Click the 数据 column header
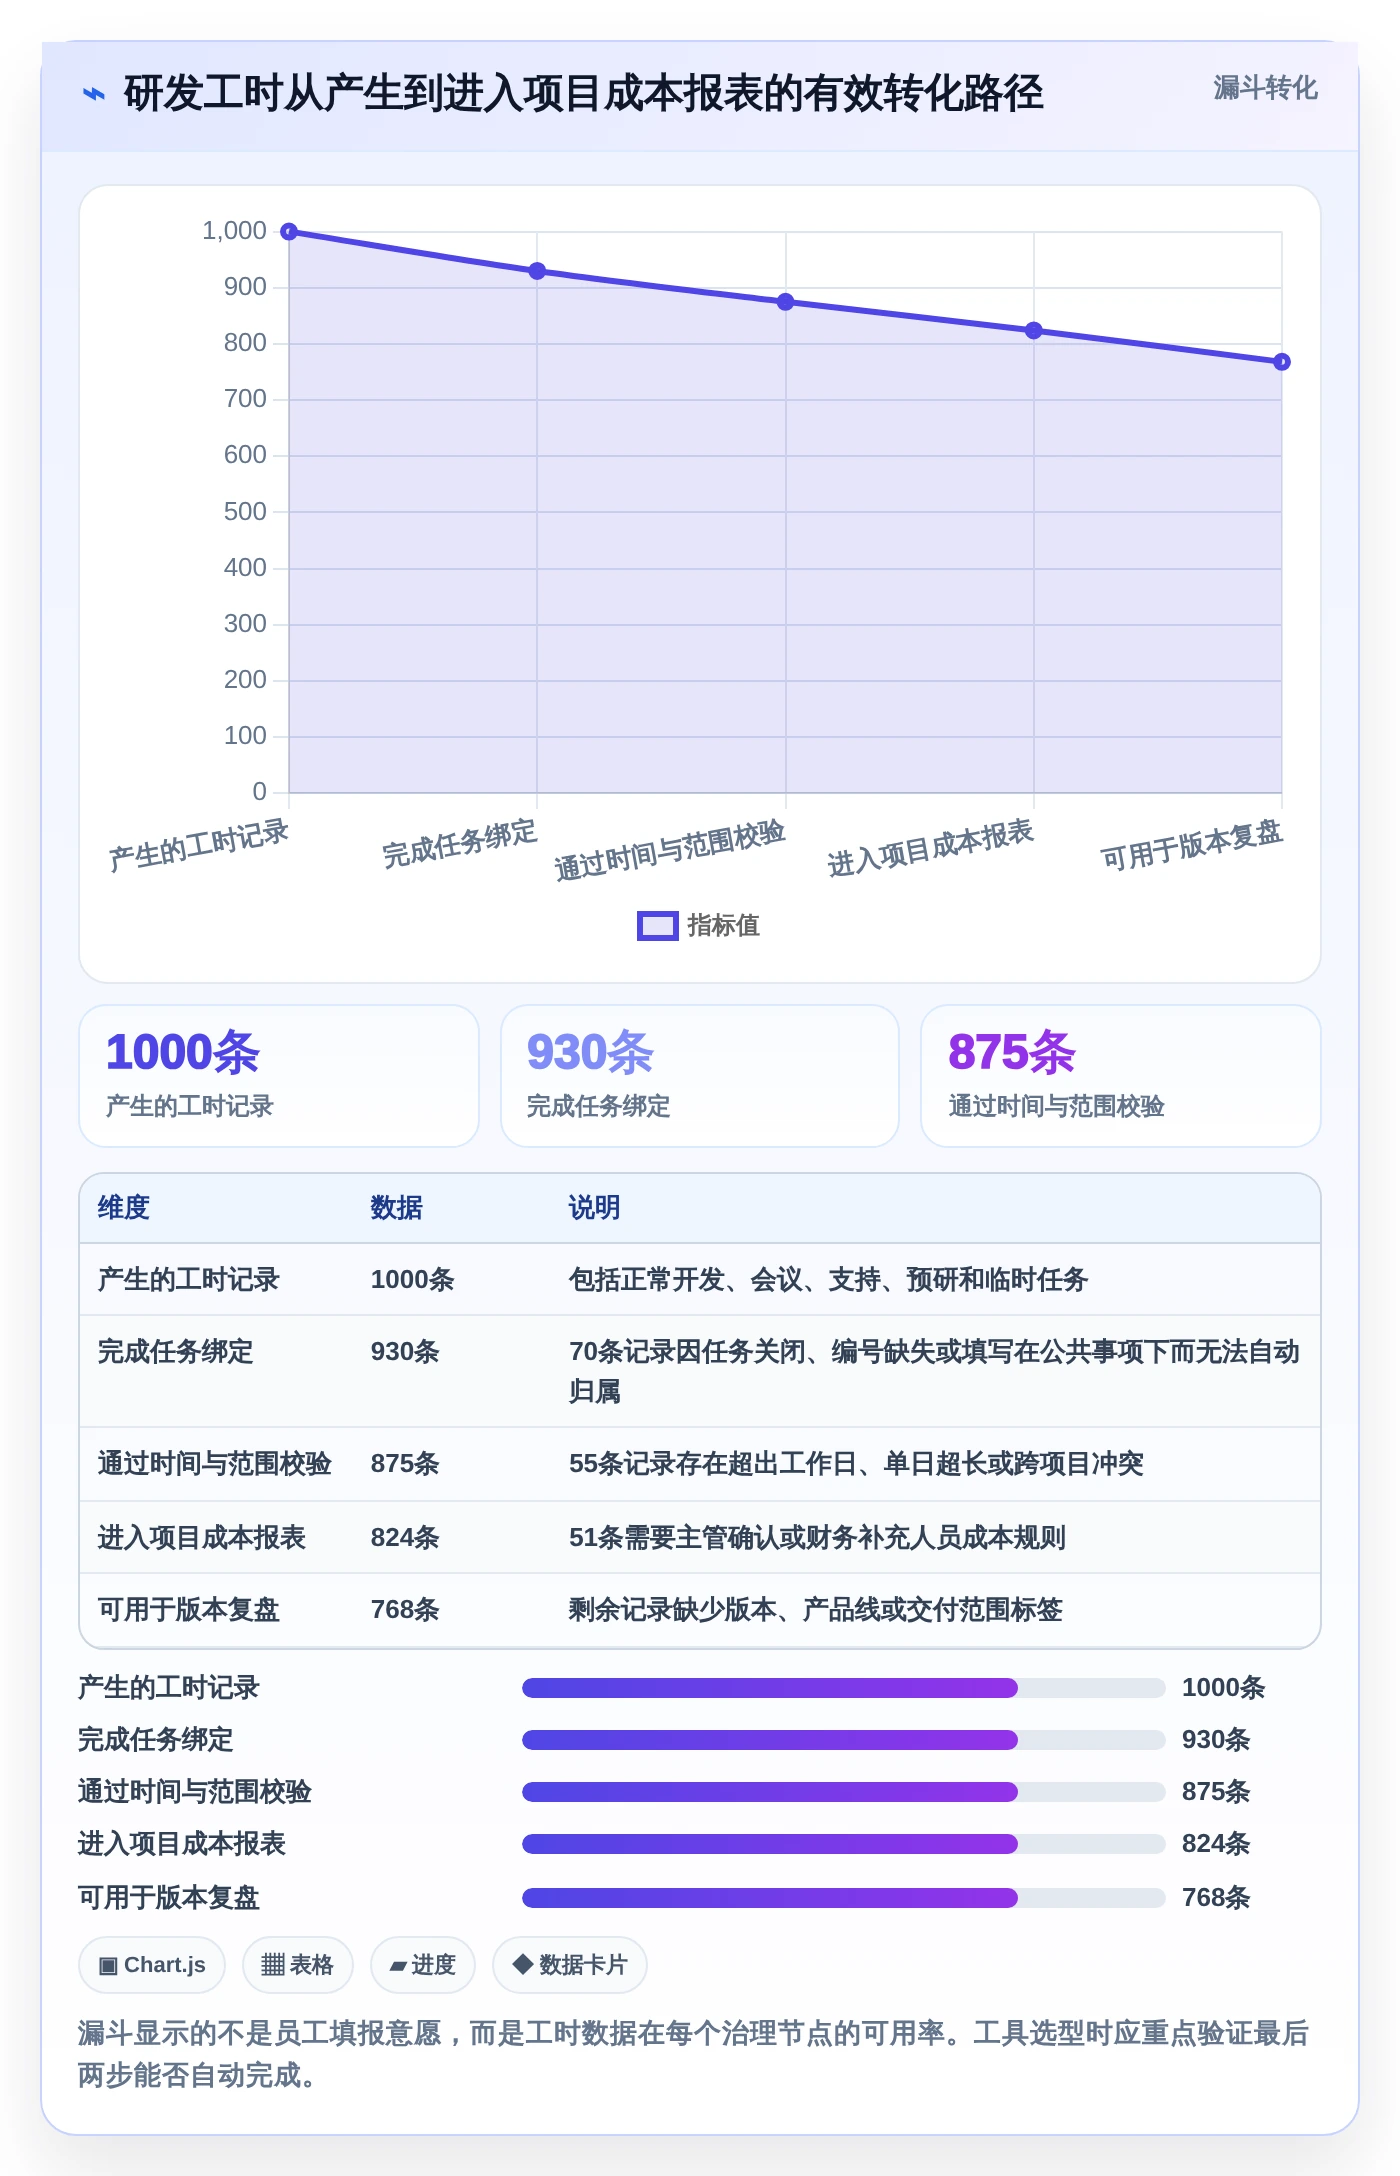This screenshot has height=2176, width=1400. pyautogui.click(x=396, y=1208)
